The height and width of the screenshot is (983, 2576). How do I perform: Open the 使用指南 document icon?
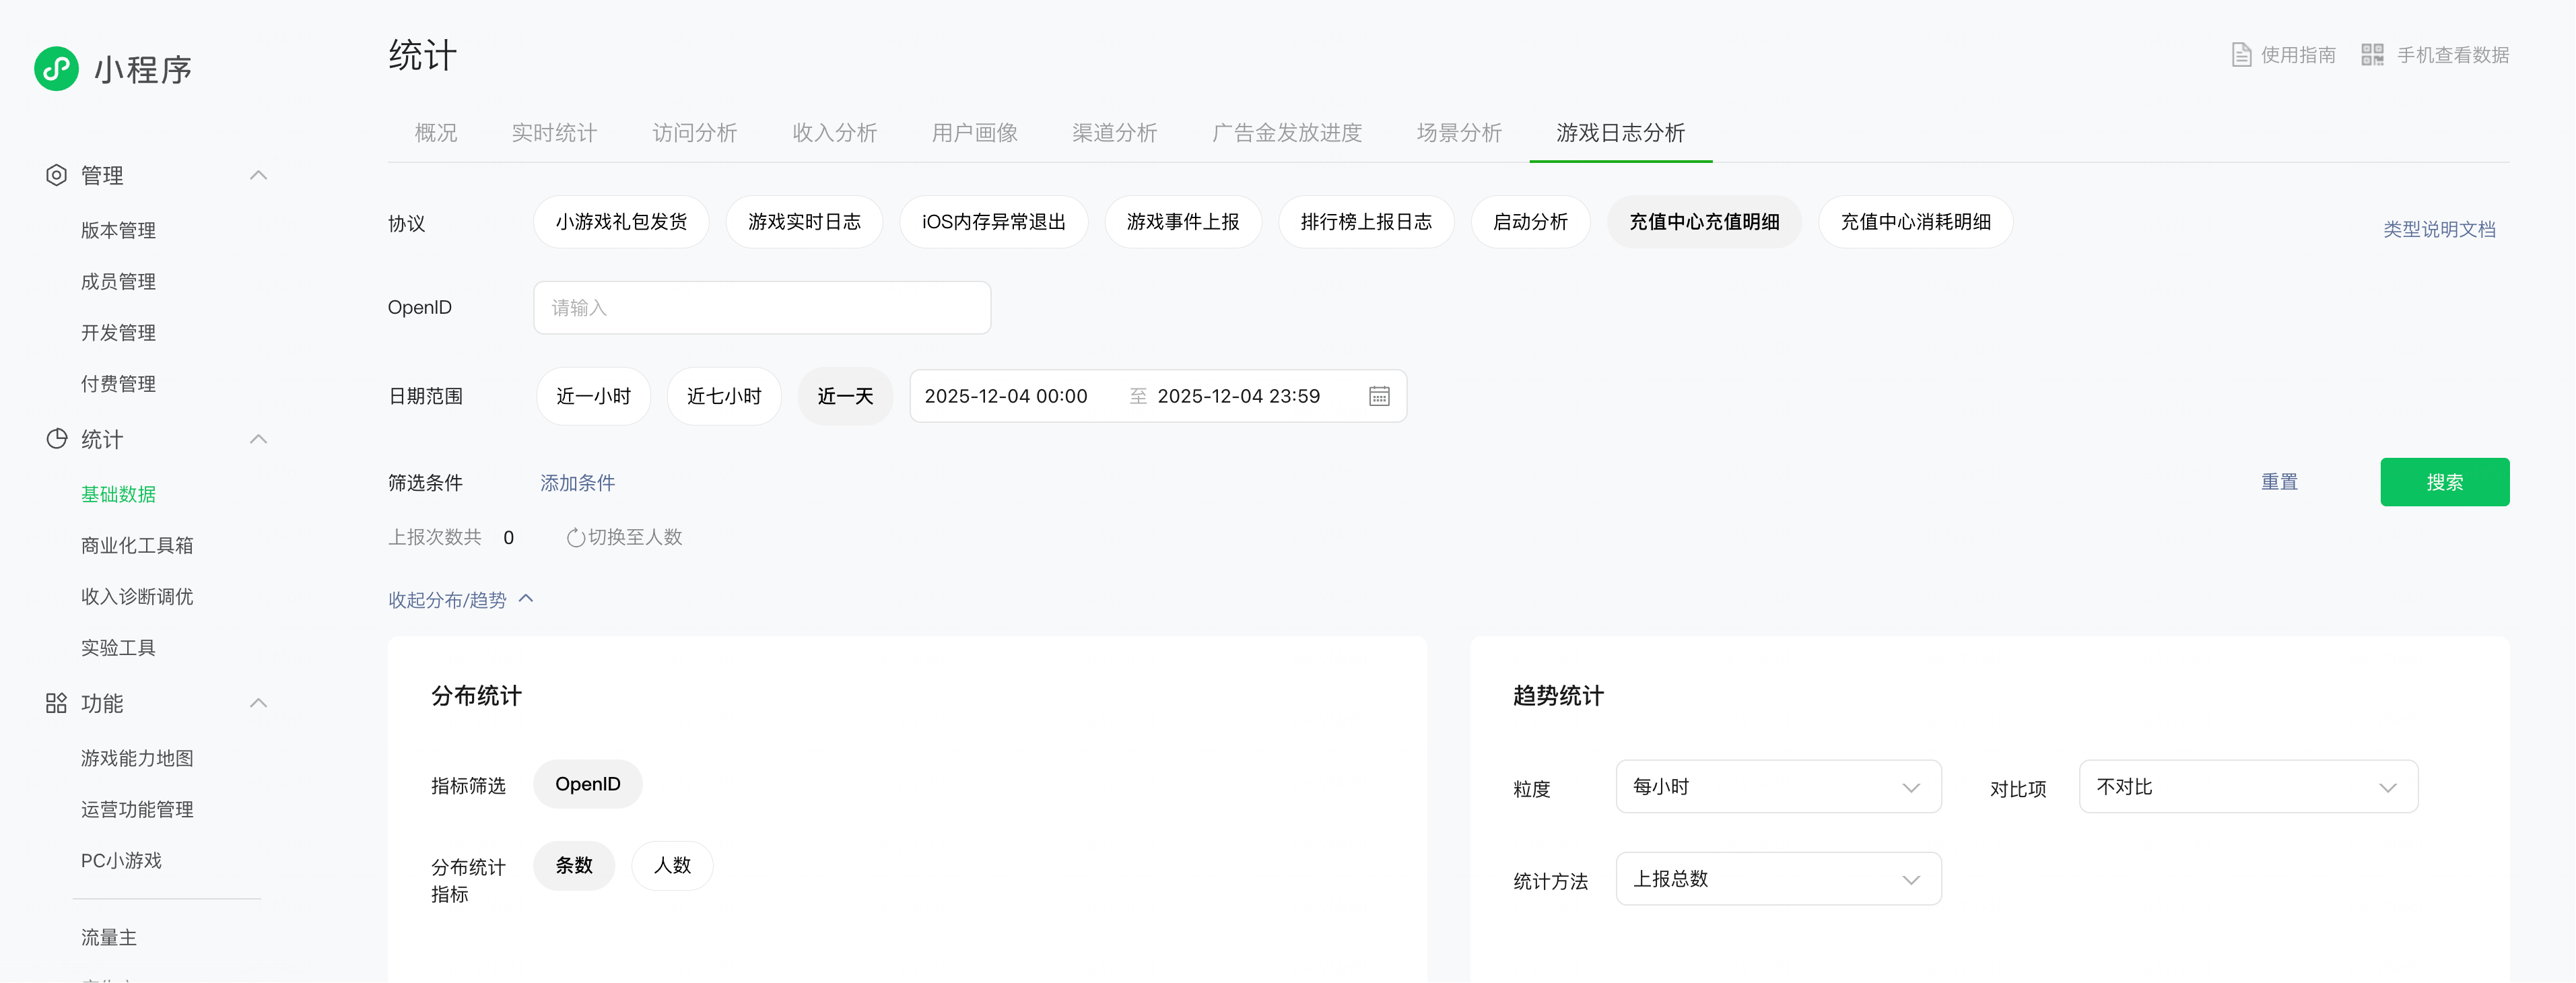[x=2241, y=55]
